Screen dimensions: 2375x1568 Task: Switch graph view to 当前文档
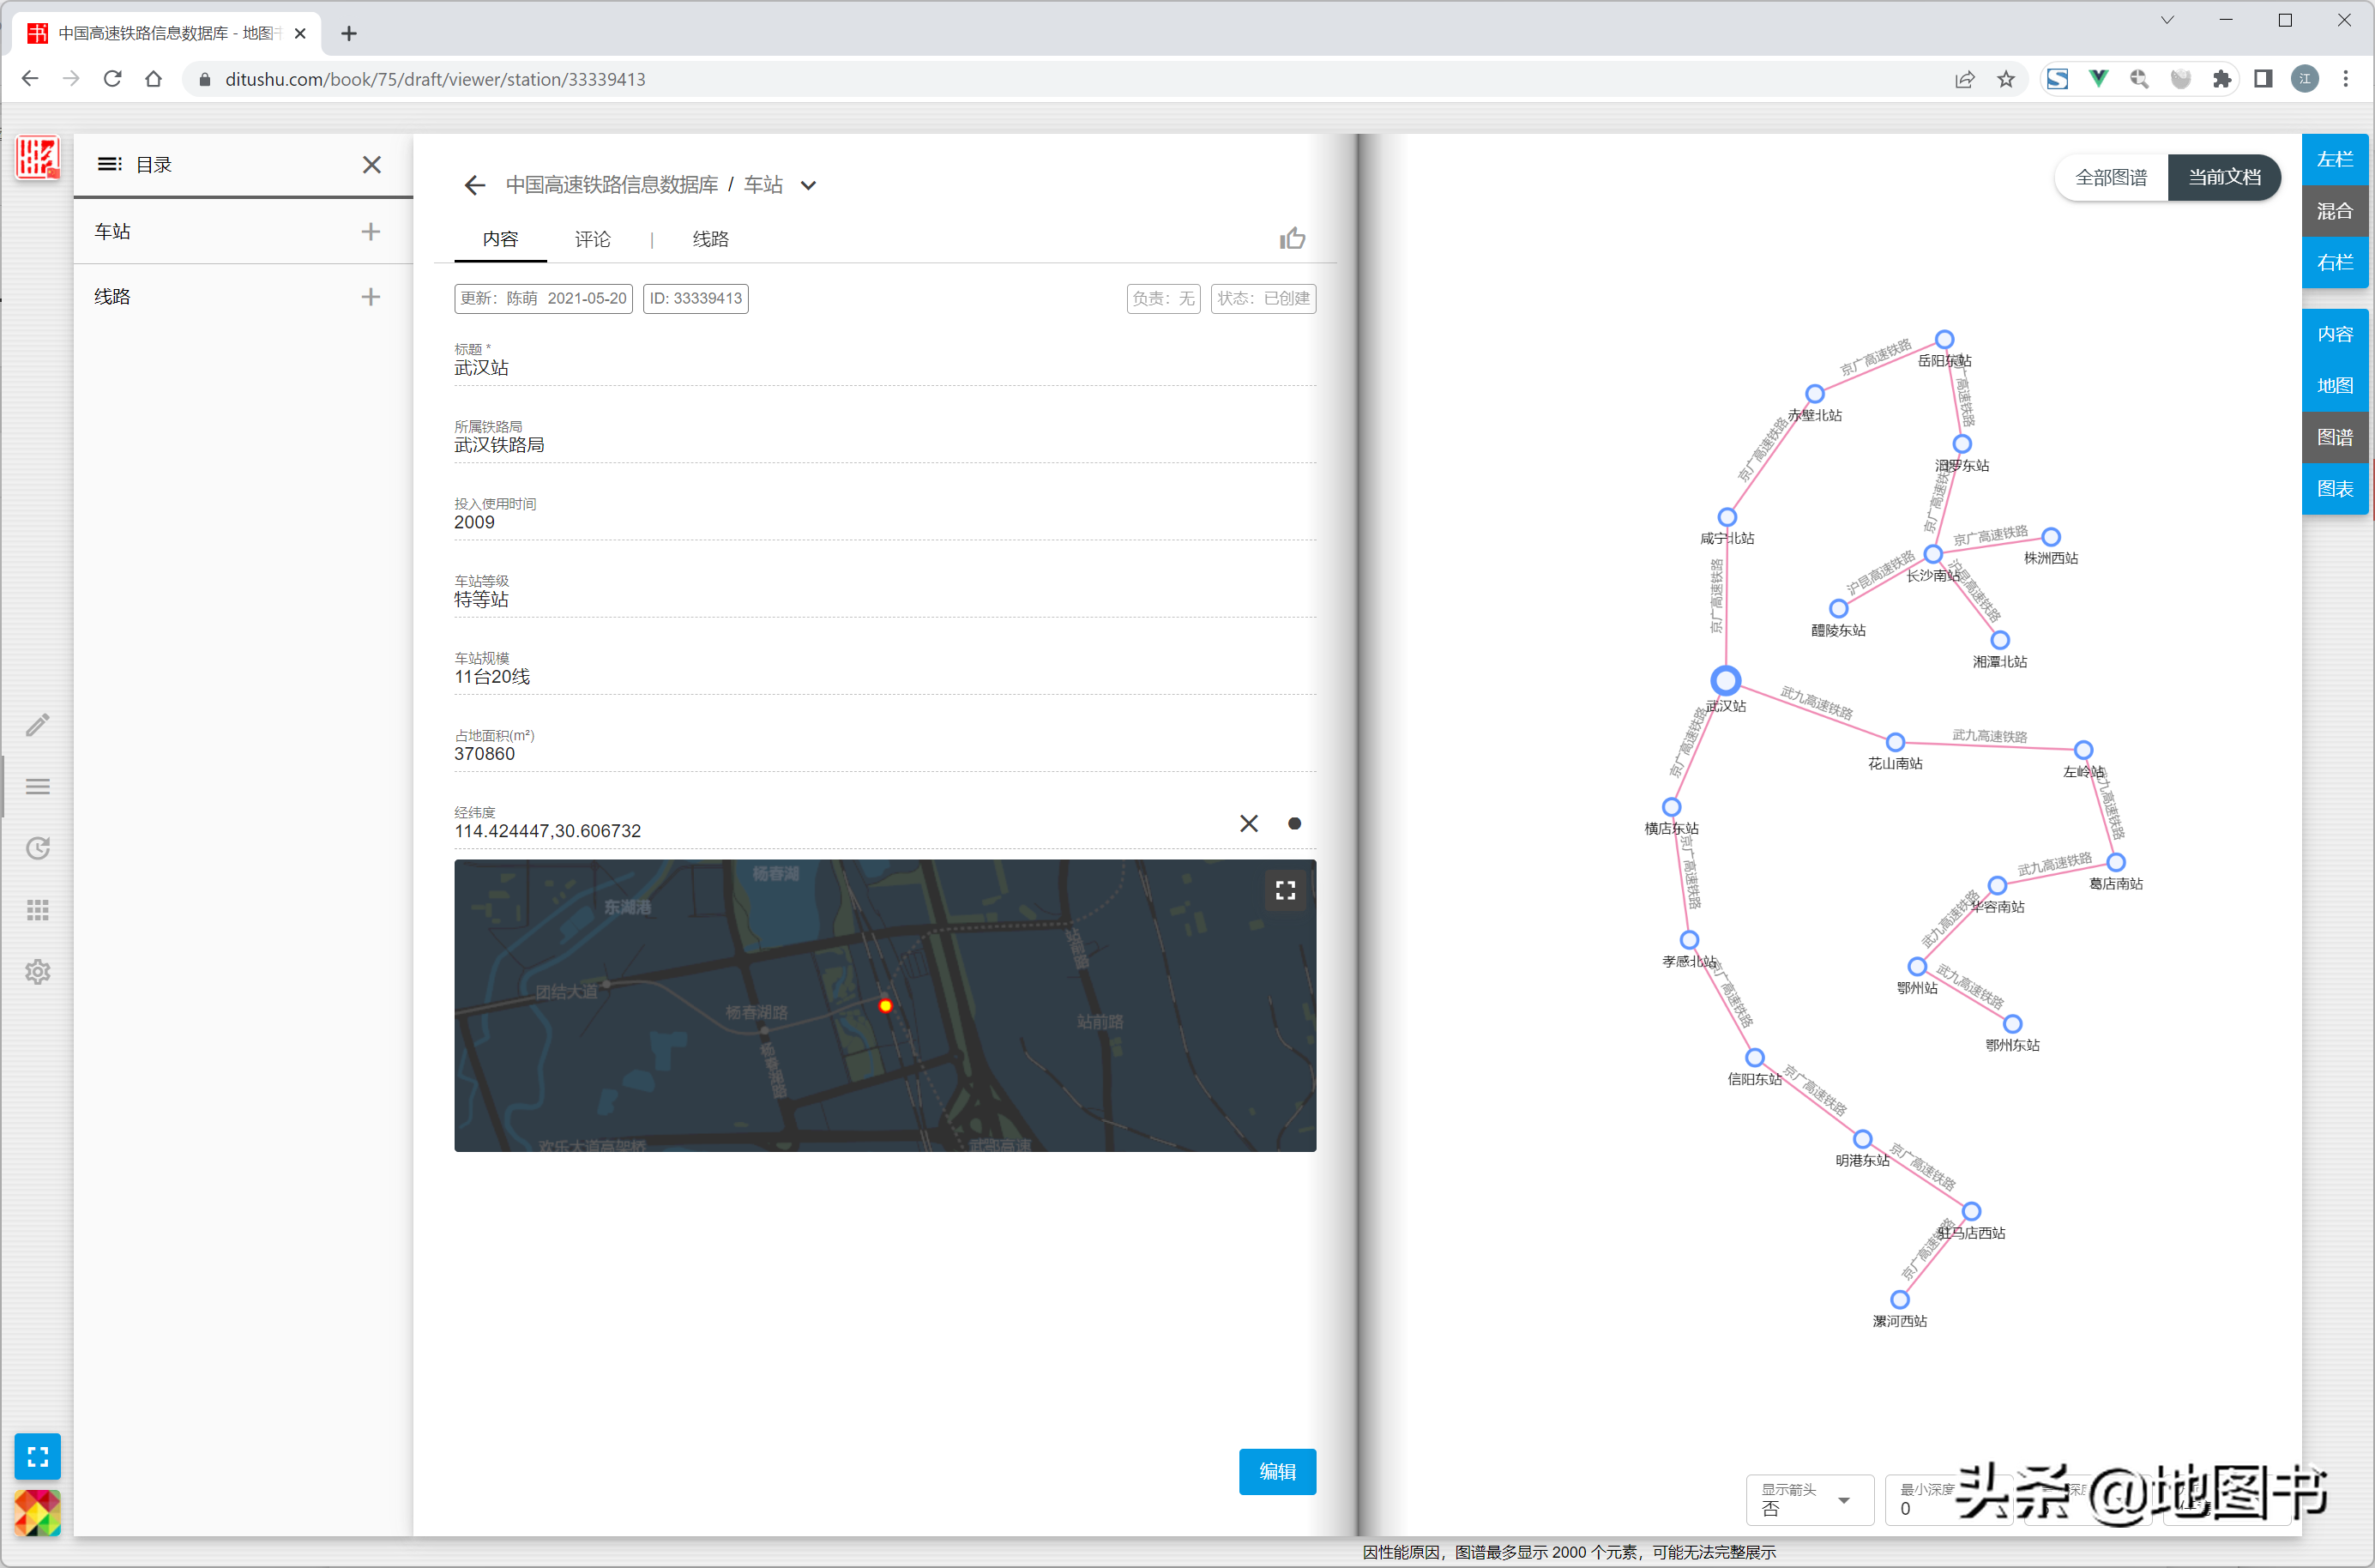pyautogui.click(x=2224, y=177)
